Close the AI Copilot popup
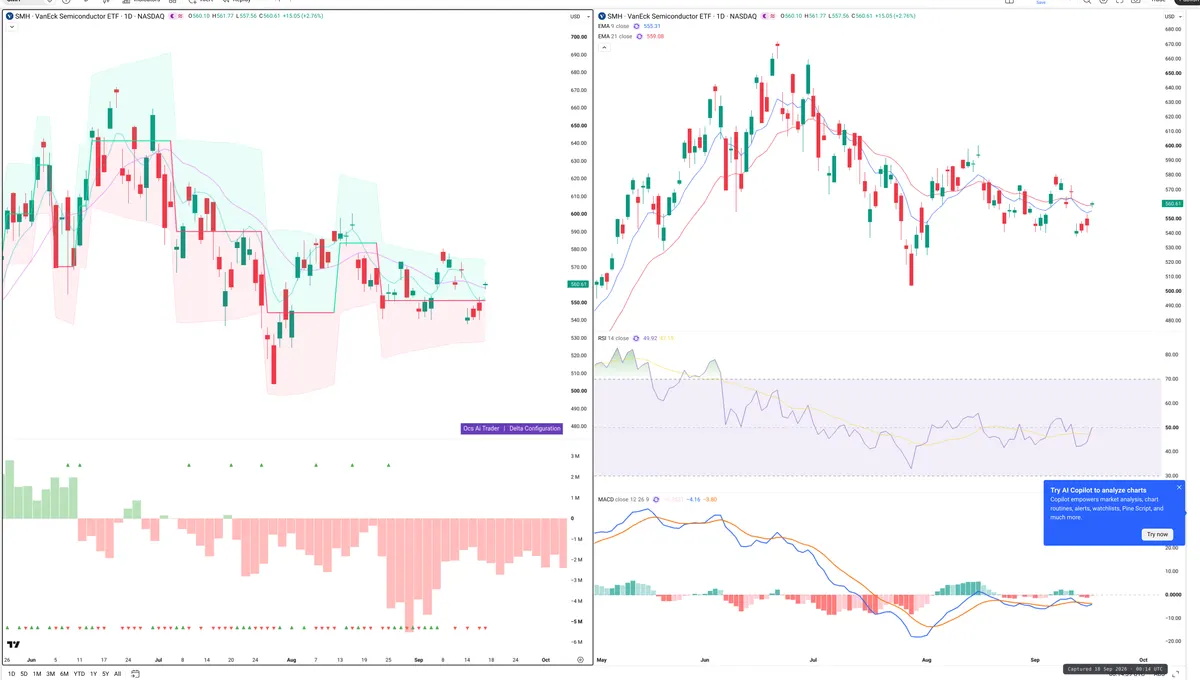Screen dimensions: 1200x680 pyautogui.click(x=1179, y=487)
